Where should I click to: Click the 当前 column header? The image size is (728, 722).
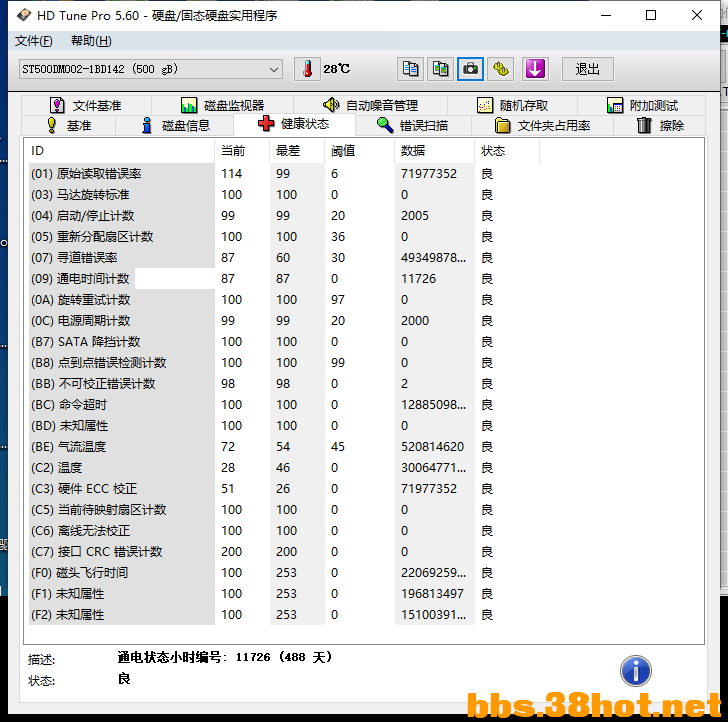pos(242,151)
